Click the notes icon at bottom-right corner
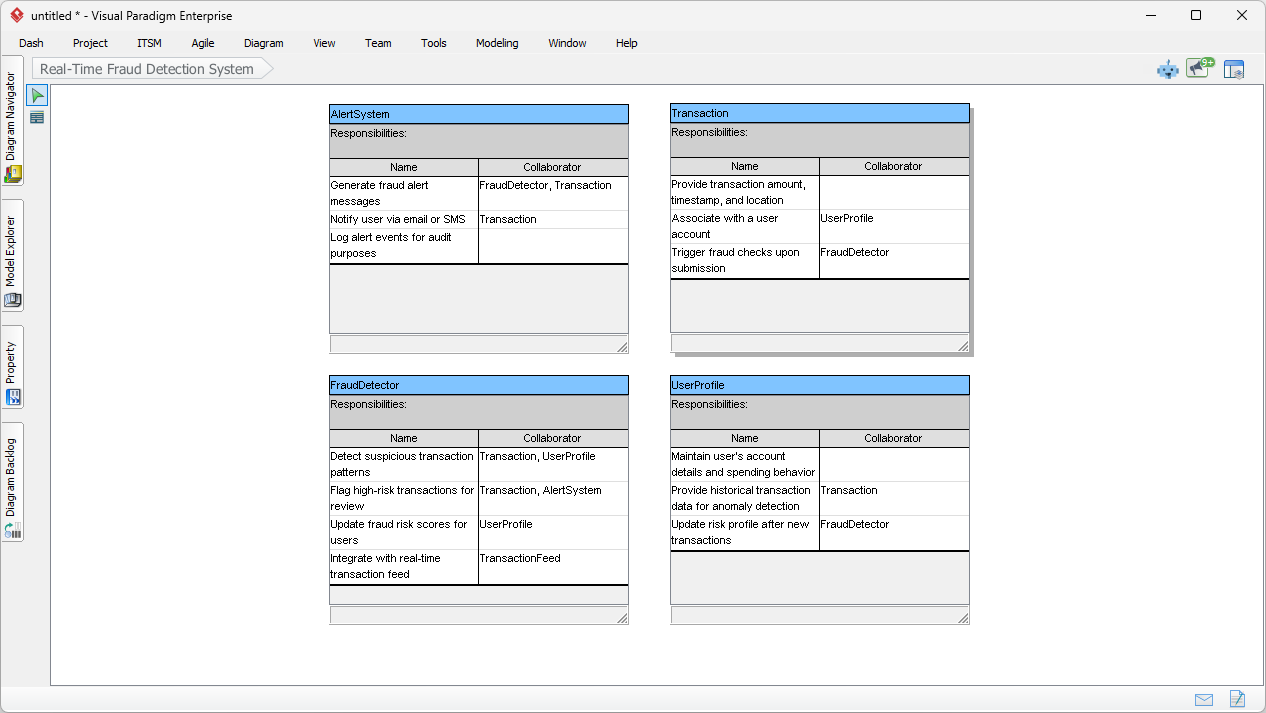This screenshot has height=713, width=1266. [1238, 699]
